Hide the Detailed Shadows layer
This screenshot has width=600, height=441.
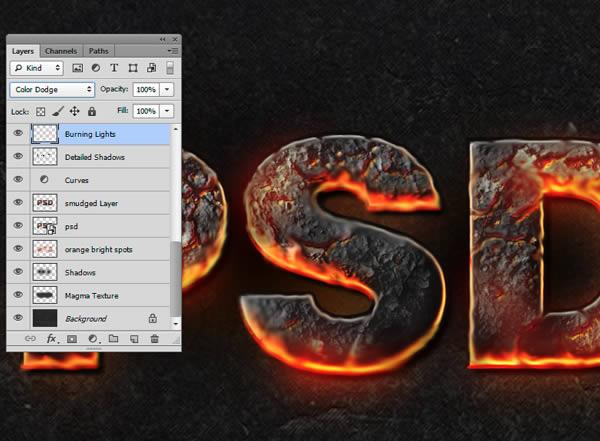tap(18, 156)
